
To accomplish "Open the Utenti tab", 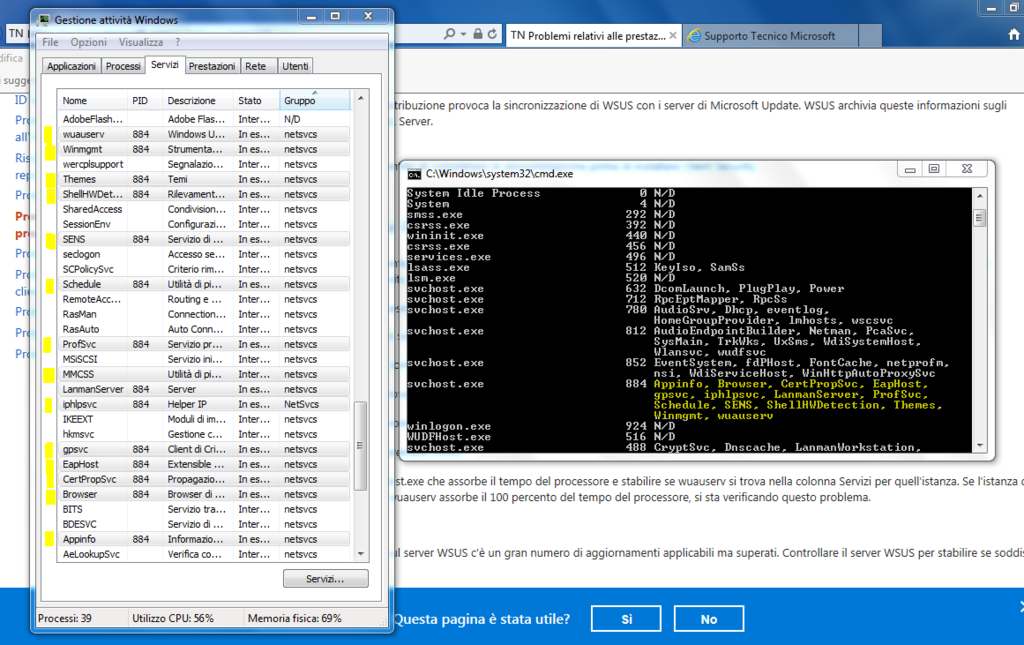I will [x=295, y=66].
